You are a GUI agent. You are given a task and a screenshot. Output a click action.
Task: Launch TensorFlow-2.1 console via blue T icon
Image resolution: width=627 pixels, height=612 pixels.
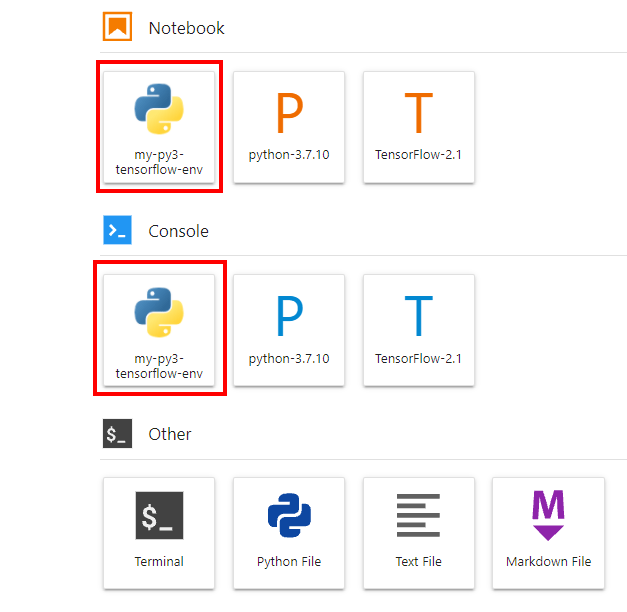418,316
